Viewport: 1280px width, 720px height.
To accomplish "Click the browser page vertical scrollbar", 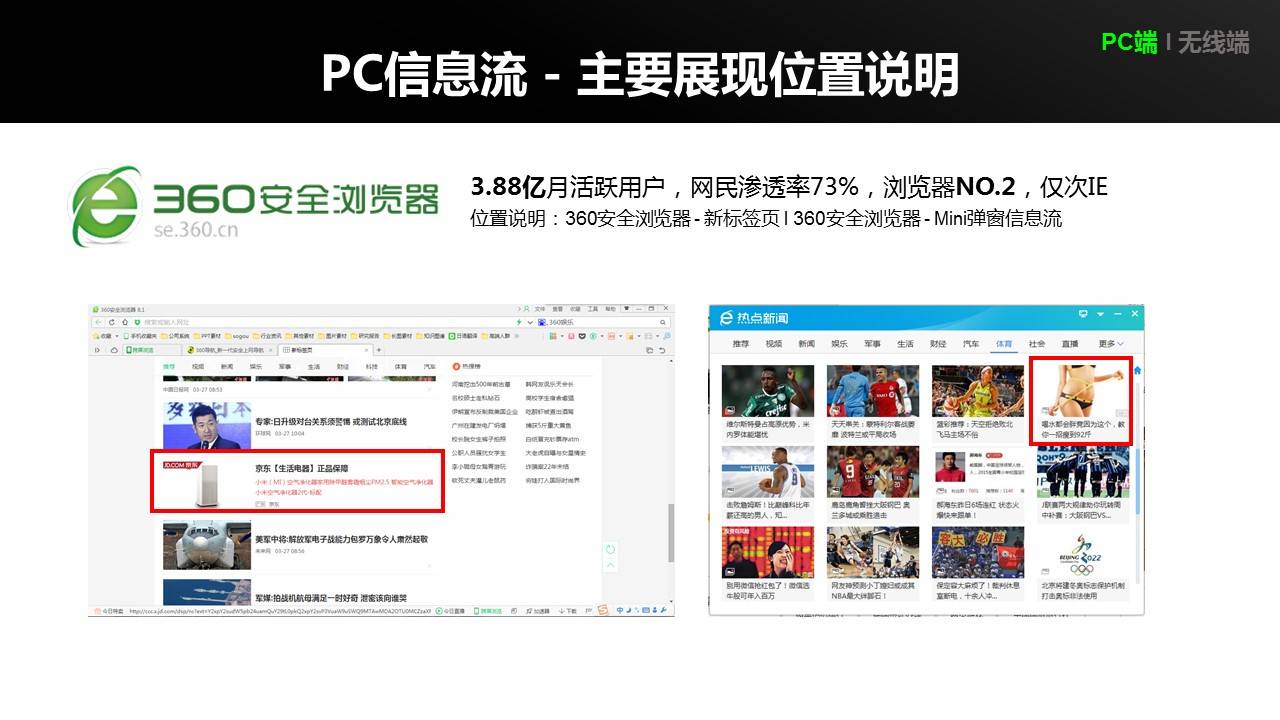I will (x=670, y=530).
